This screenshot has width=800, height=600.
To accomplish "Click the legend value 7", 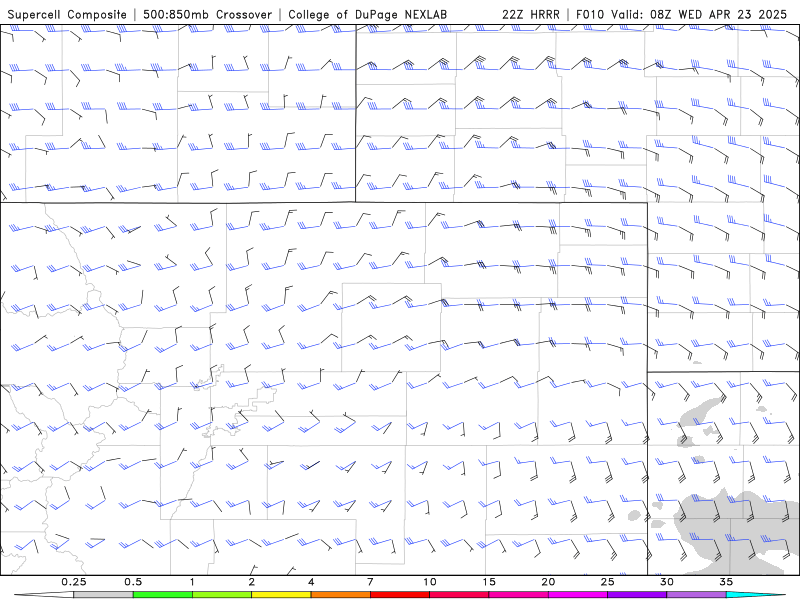I will click(x=370, y=582).
